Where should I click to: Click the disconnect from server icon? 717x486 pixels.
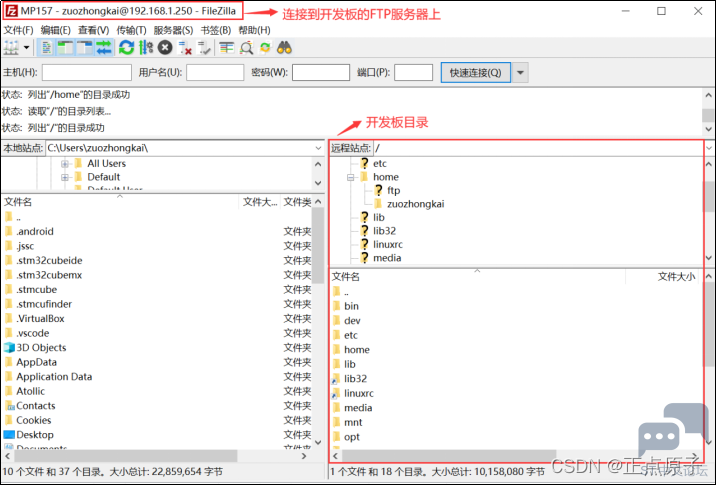tap(185, 48)
